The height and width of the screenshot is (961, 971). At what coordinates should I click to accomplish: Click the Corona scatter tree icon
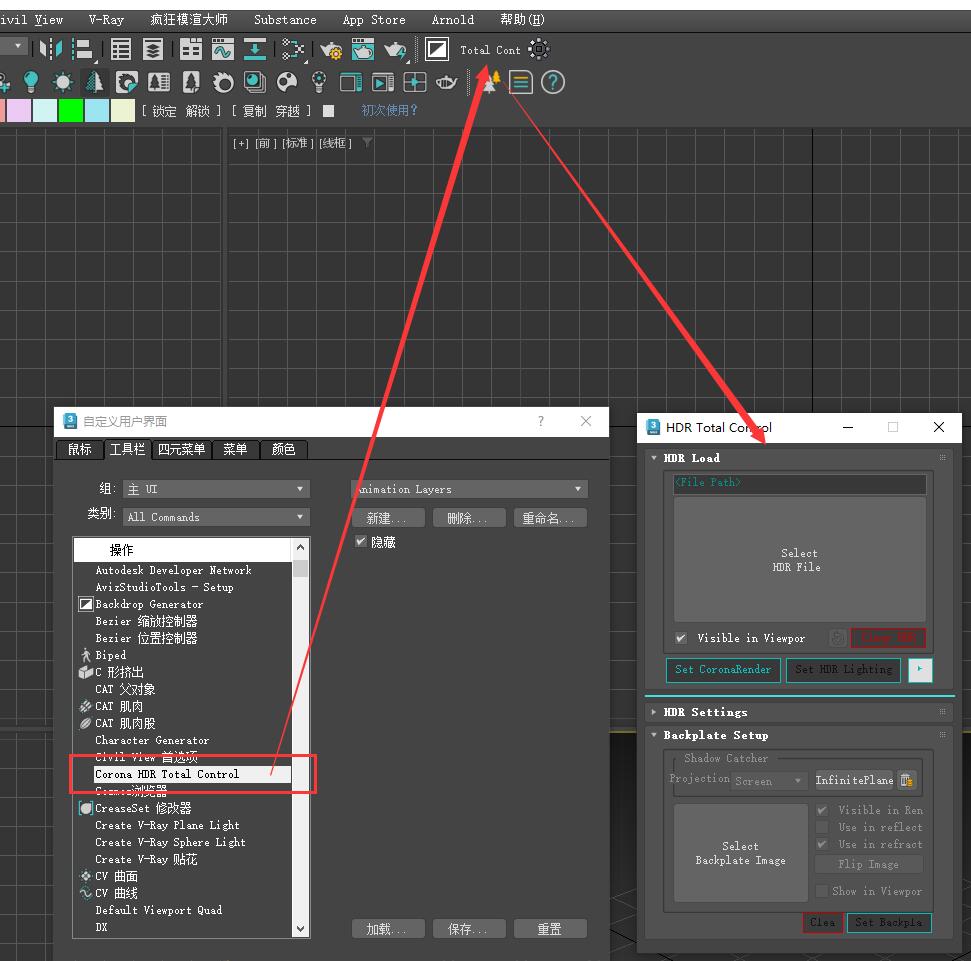pyautogui.click(x=94, y=82)
